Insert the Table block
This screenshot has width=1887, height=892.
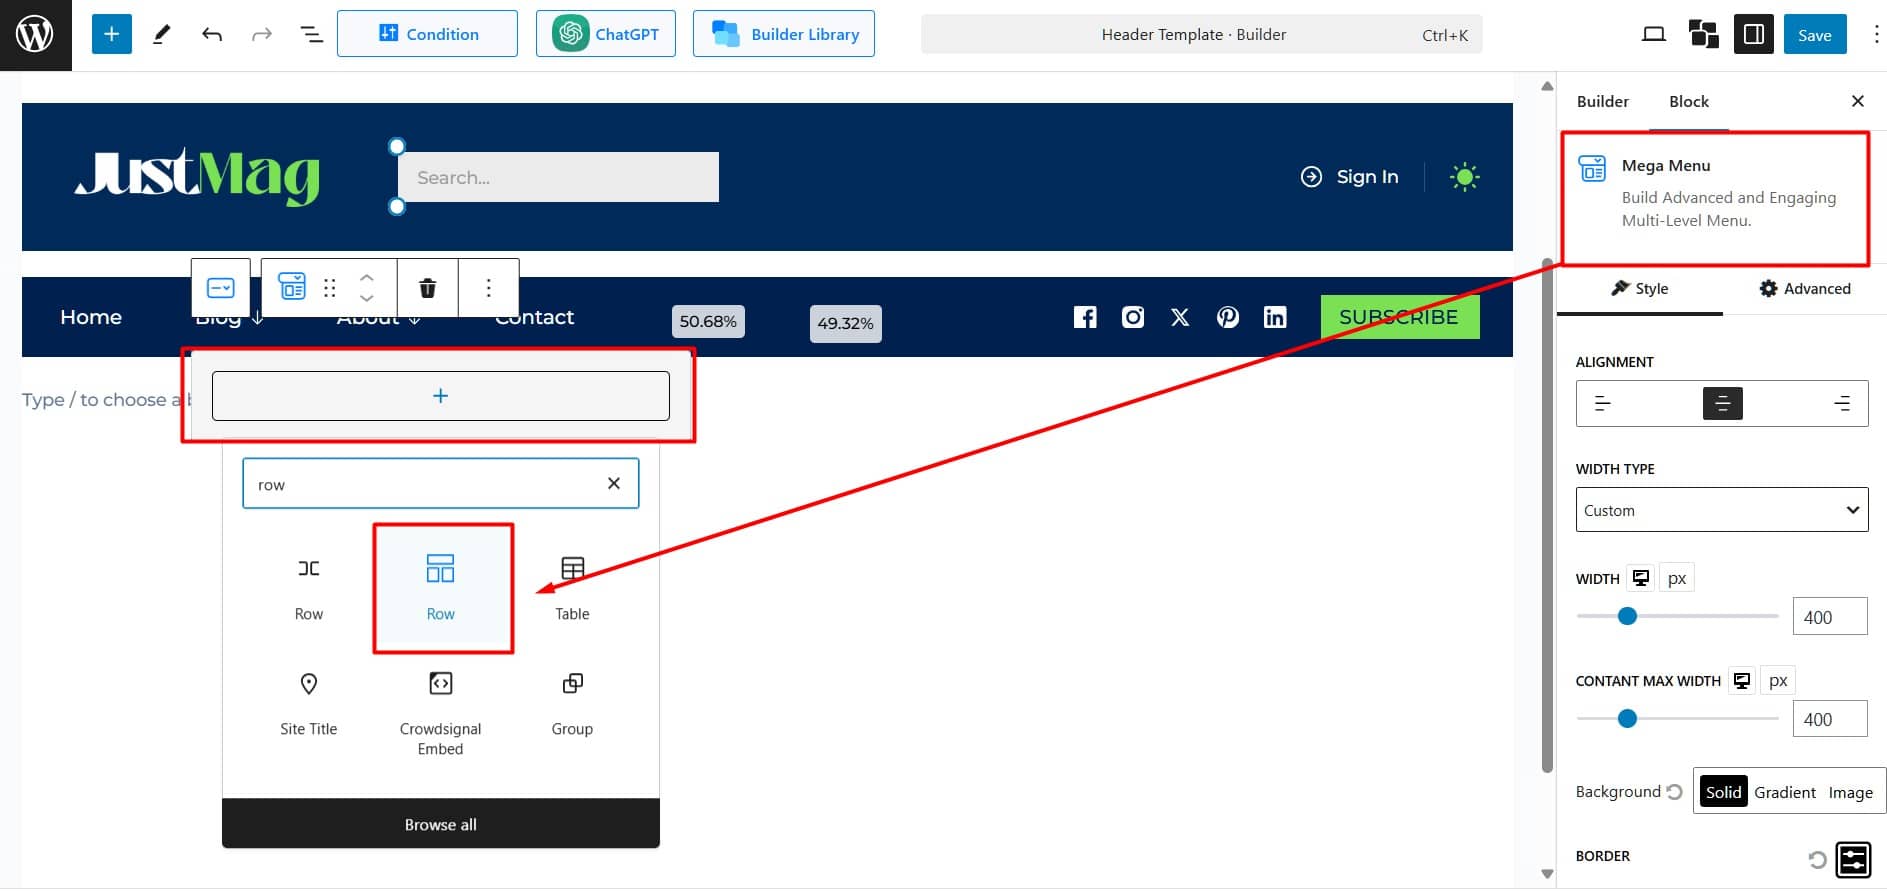click(572, 589)
